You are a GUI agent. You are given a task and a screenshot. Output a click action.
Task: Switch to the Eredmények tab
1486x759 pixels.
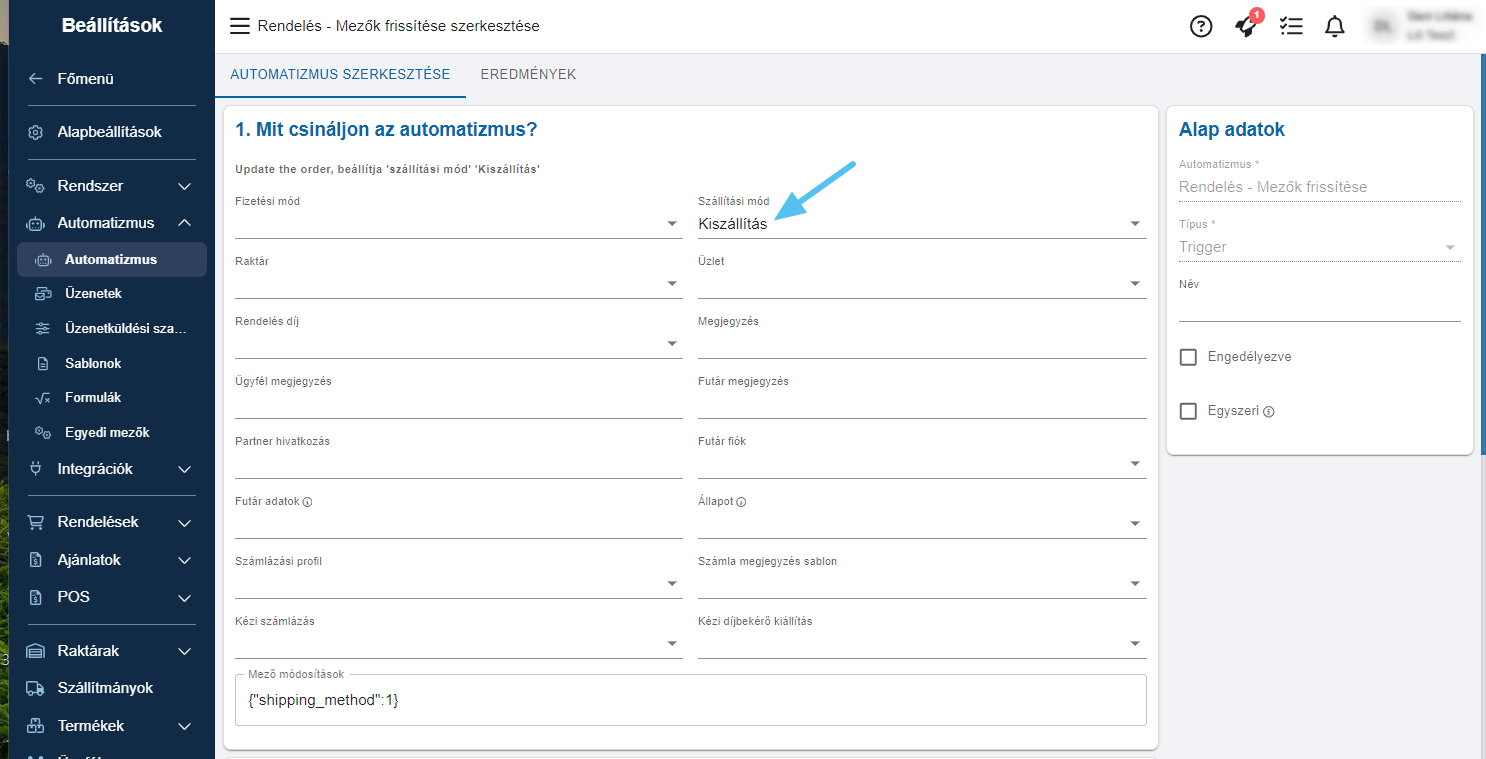coord(528,75)
